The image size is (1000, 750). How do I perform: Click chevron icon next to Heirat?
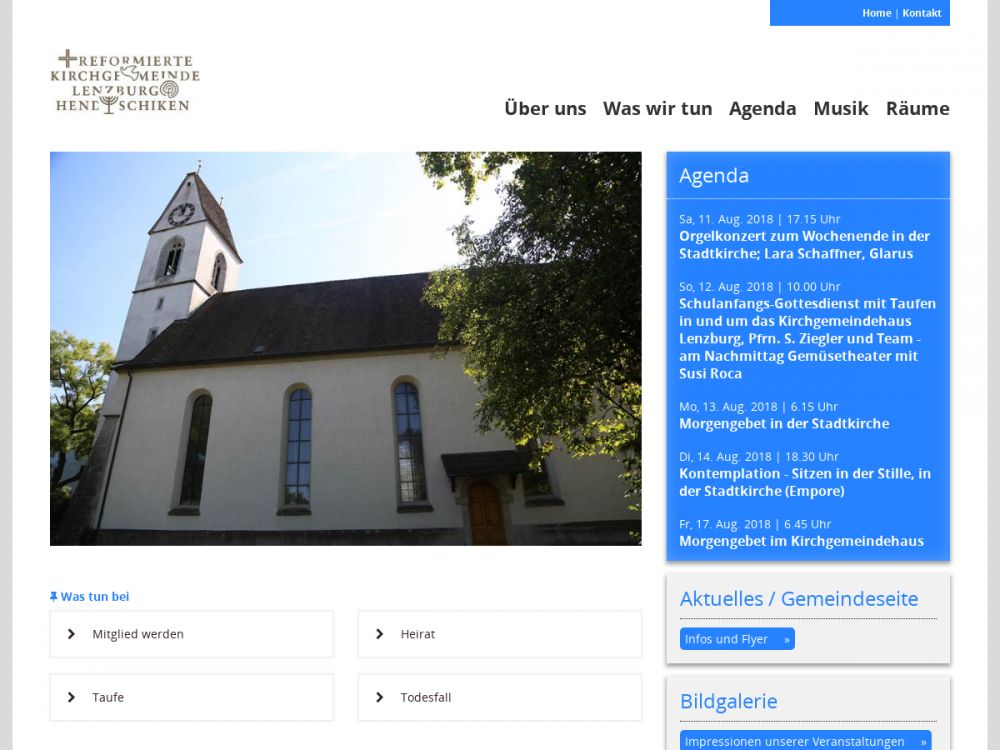coord(379,634)
